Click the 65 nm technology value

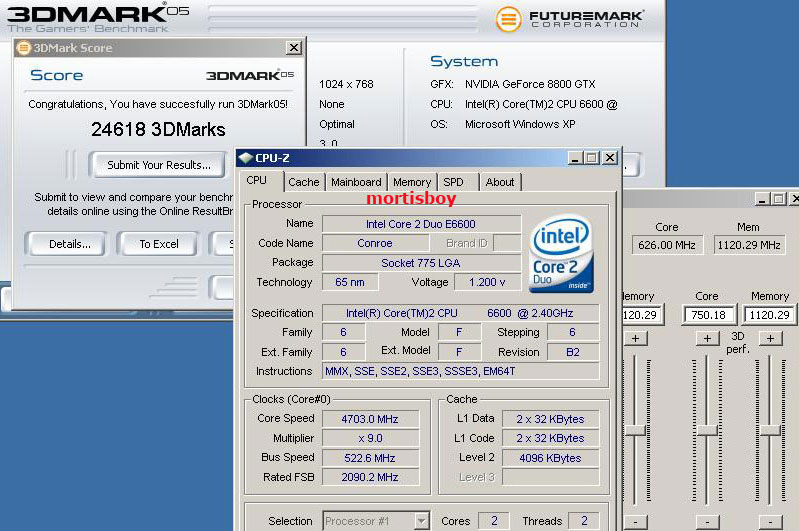pyautogui.click(x=350, y=282)
